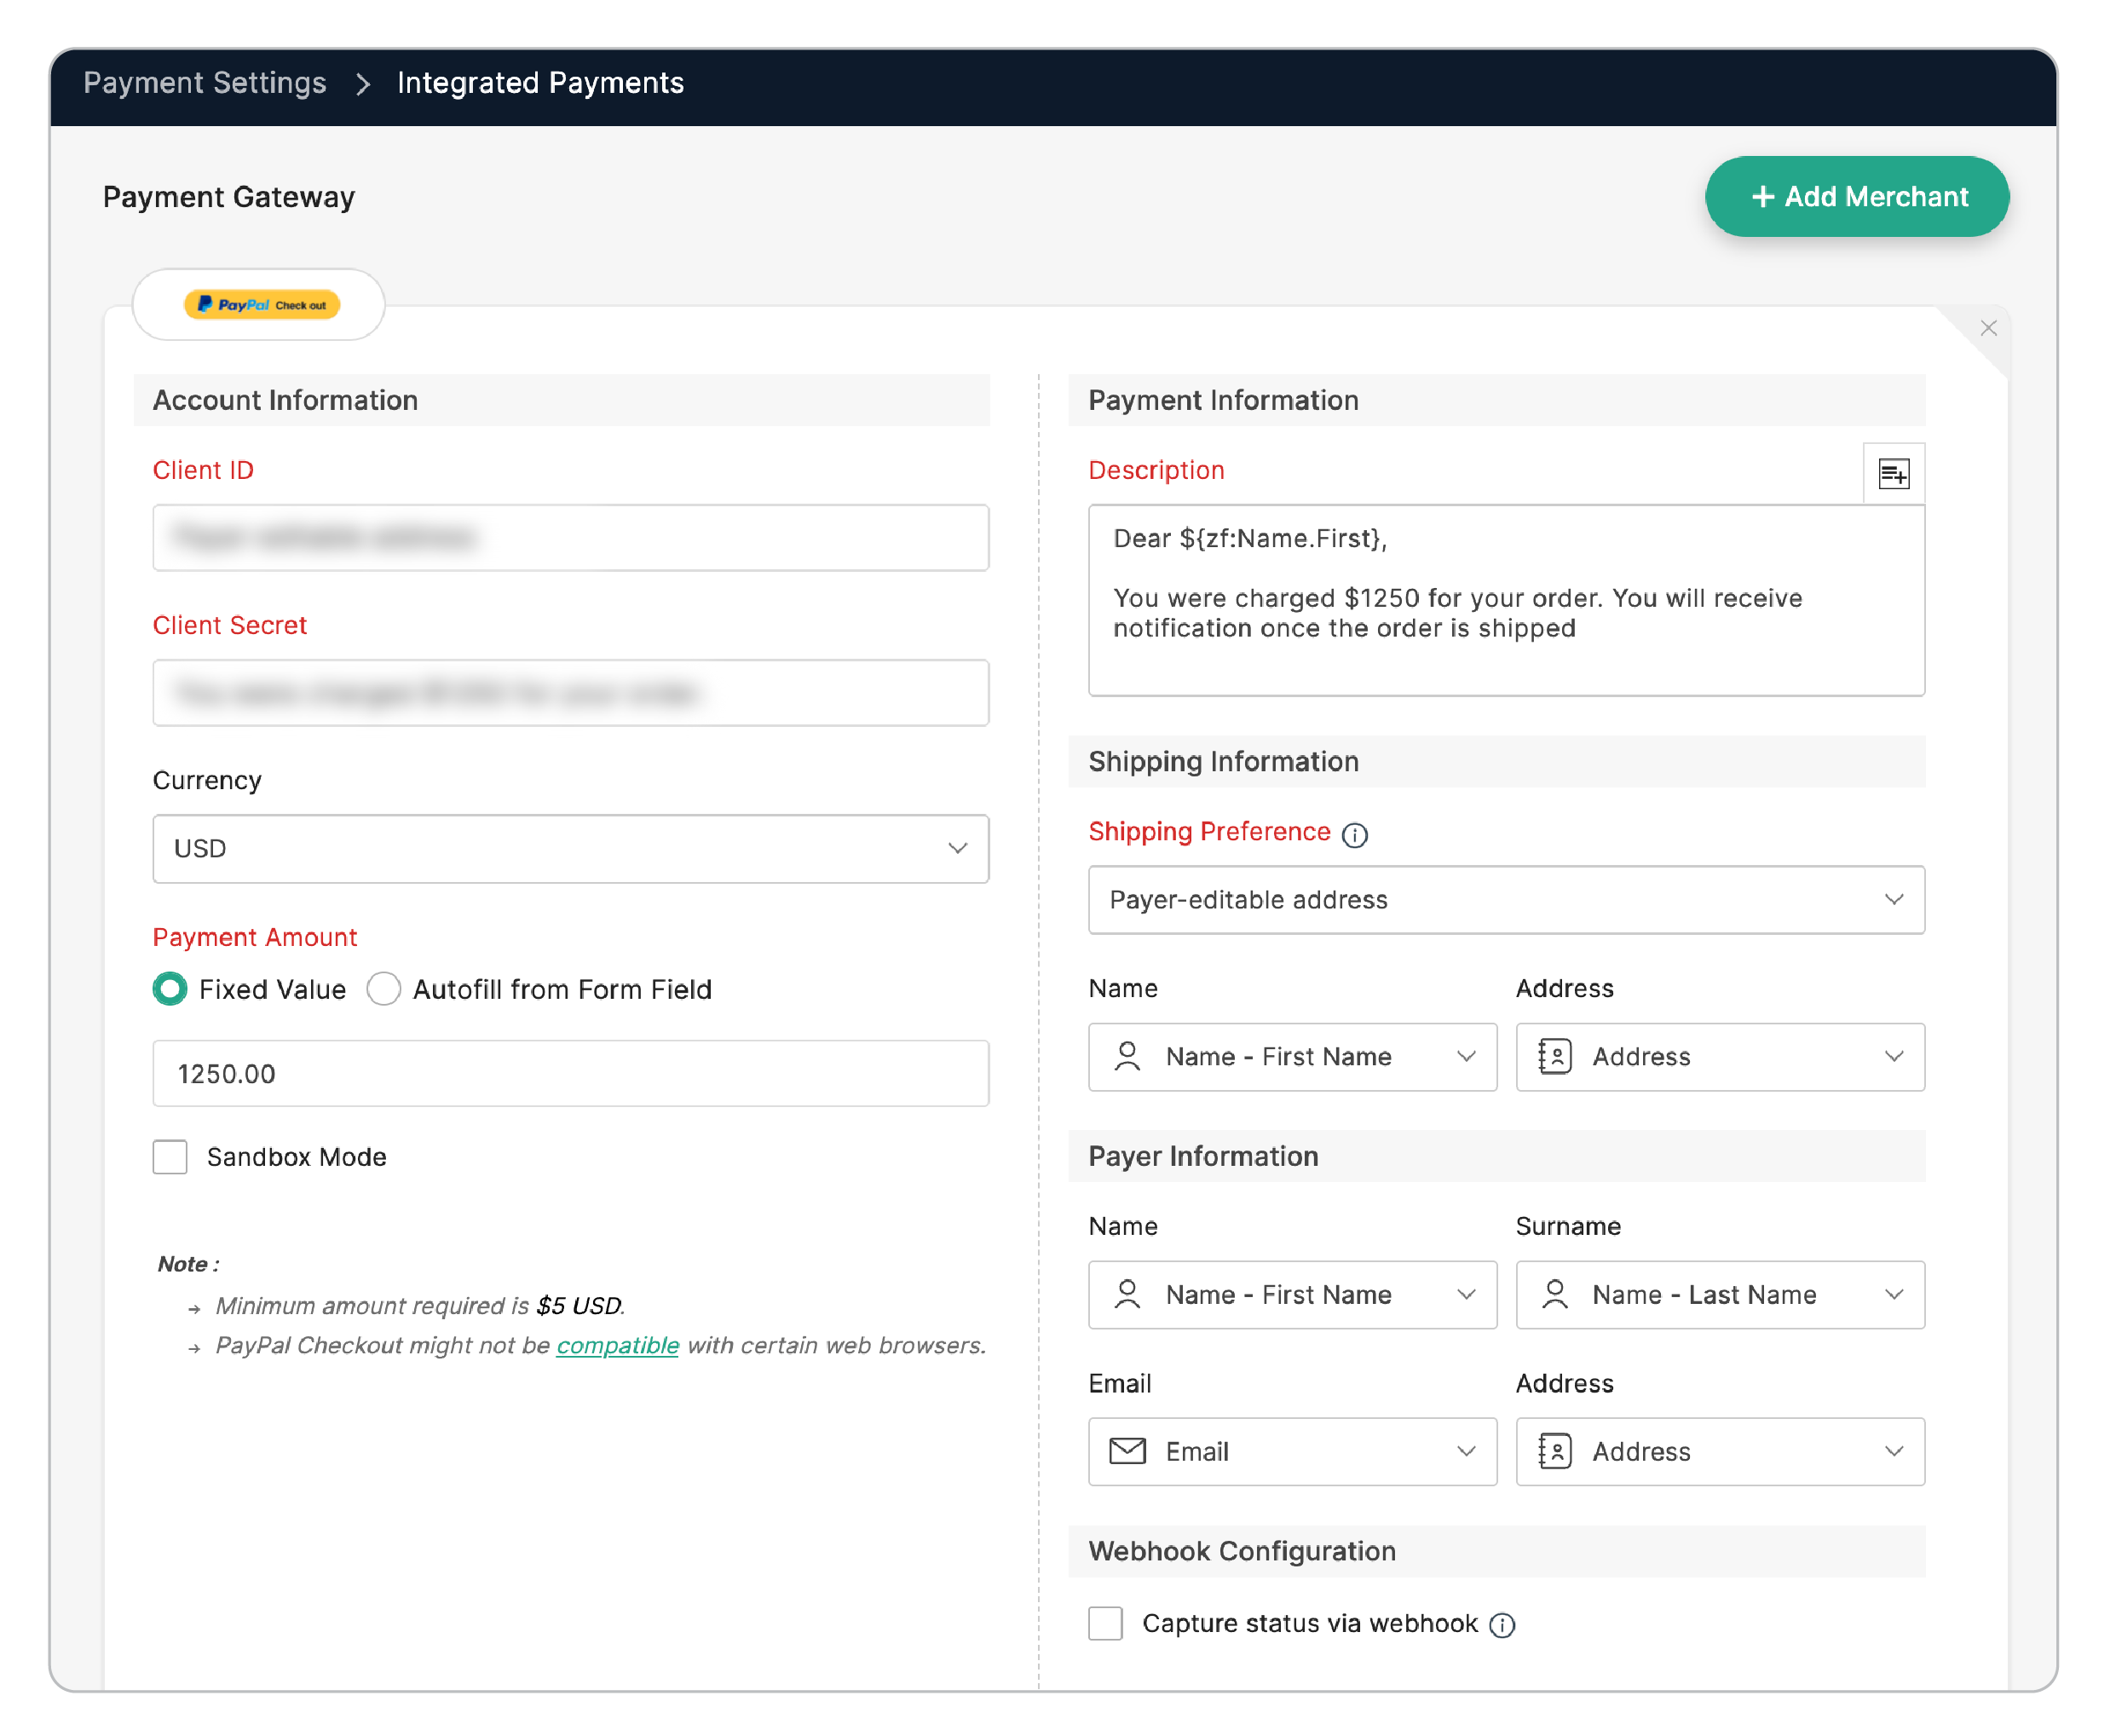
Task: Click the person icon in Shipping Name dropdown
Action: click(1127, 1057)
